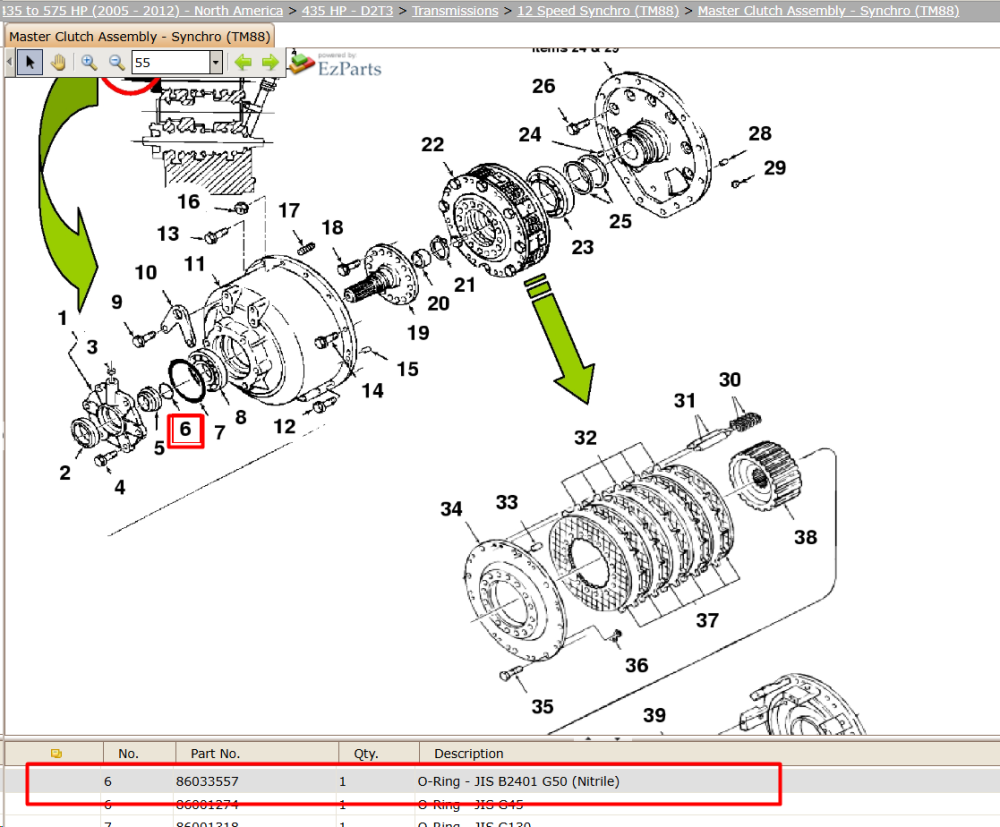This screenshot has height=827, width=1000.
Task: Open the zoom level dropdown arrow
Action: pos(216,62)
